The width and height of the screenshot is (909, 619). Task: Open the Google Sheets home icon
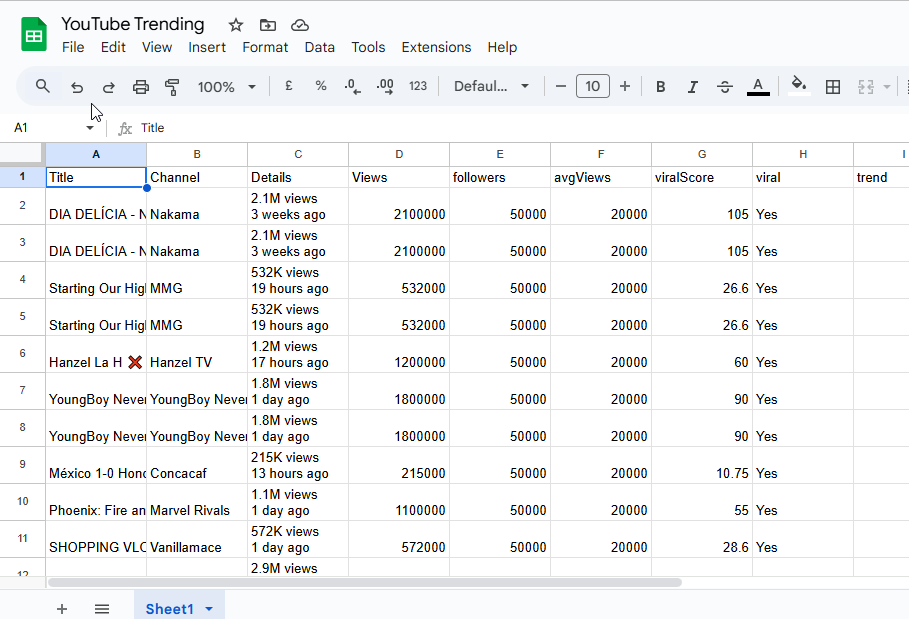coord(34,35)
